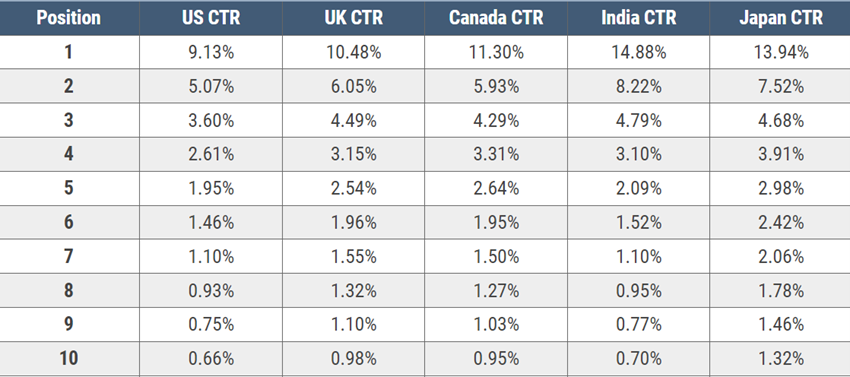Click the Position column header
This screenshot has height=377, width=850.
click(x=69, y=18)
